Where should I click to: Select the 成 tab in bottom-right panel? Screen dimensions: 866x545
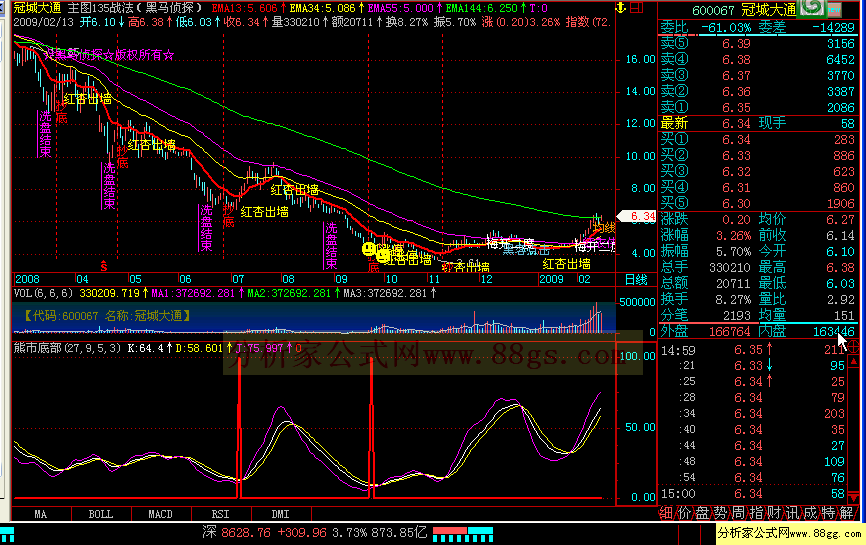click(810, 513)
